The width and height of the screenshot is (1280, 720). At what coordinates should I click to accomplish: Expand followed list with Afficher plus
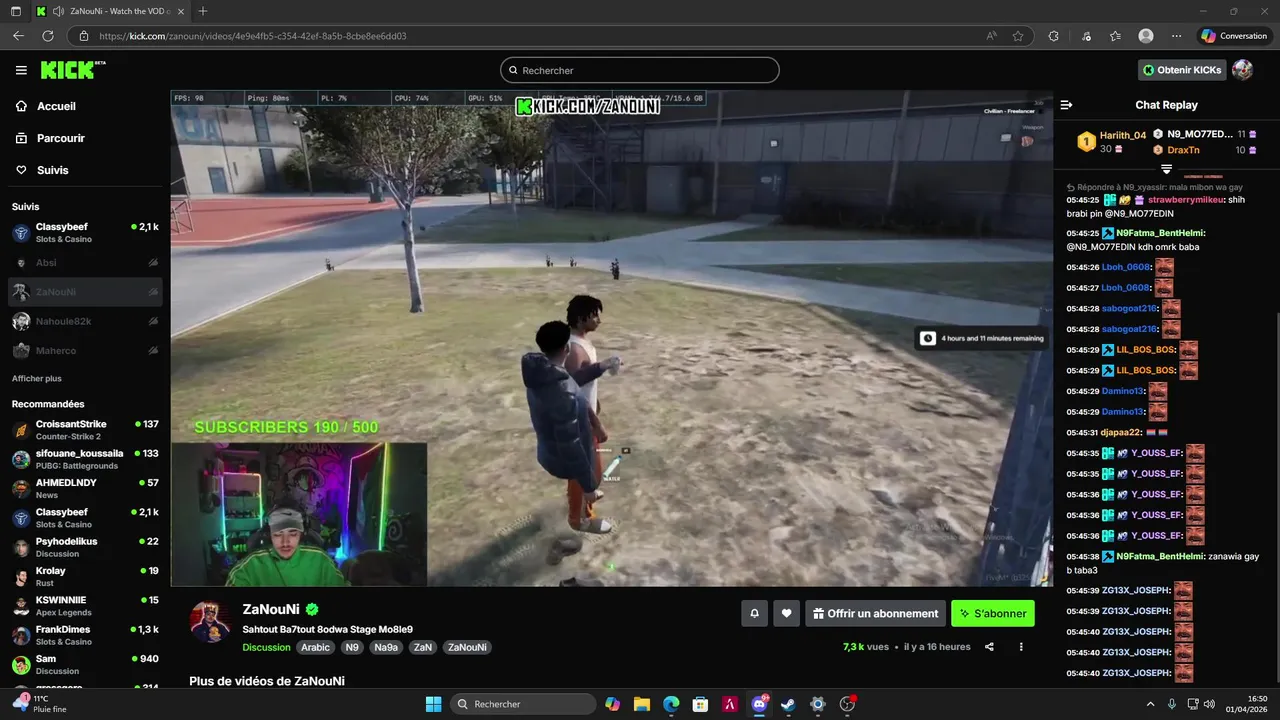(36, 379)
